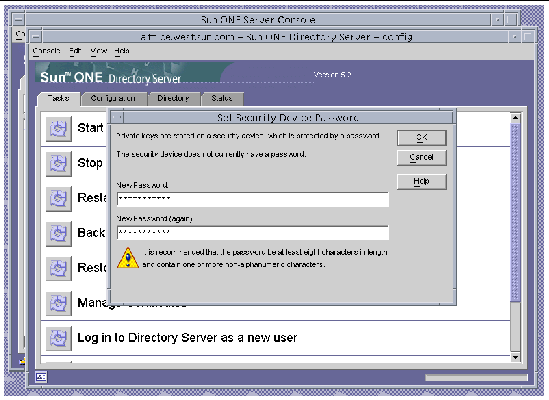Click the Start task label

pos(90,128)
